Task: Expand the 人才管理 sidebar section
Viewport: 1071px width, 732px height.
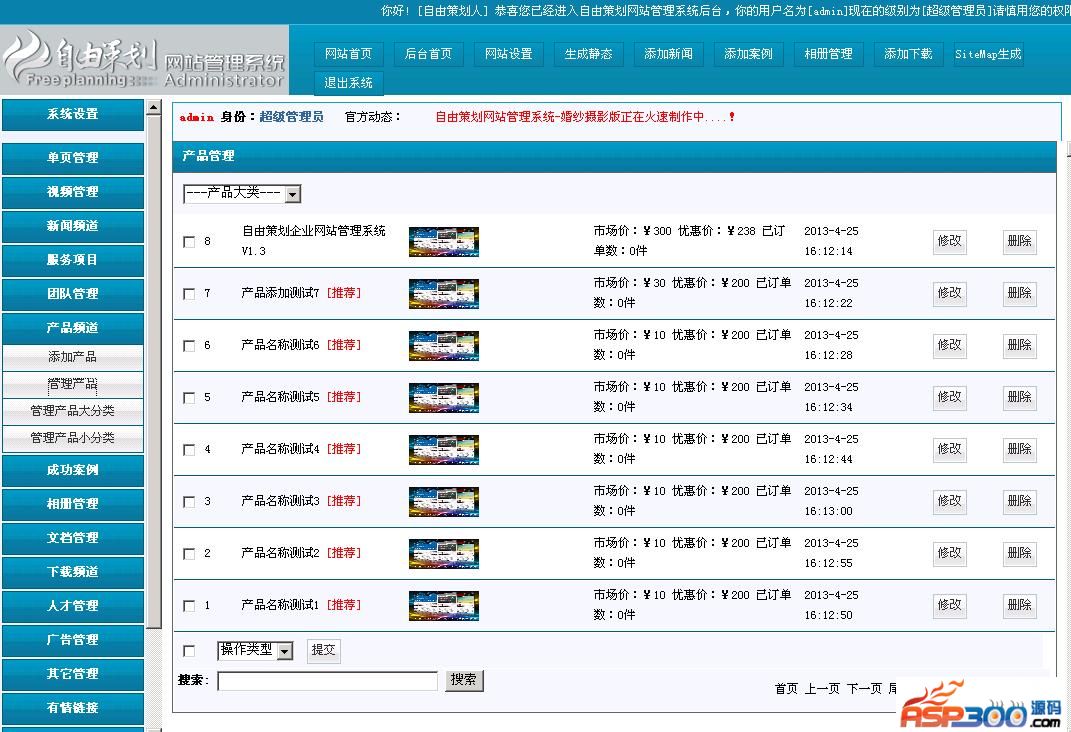Action: click(x=72, y=606)
